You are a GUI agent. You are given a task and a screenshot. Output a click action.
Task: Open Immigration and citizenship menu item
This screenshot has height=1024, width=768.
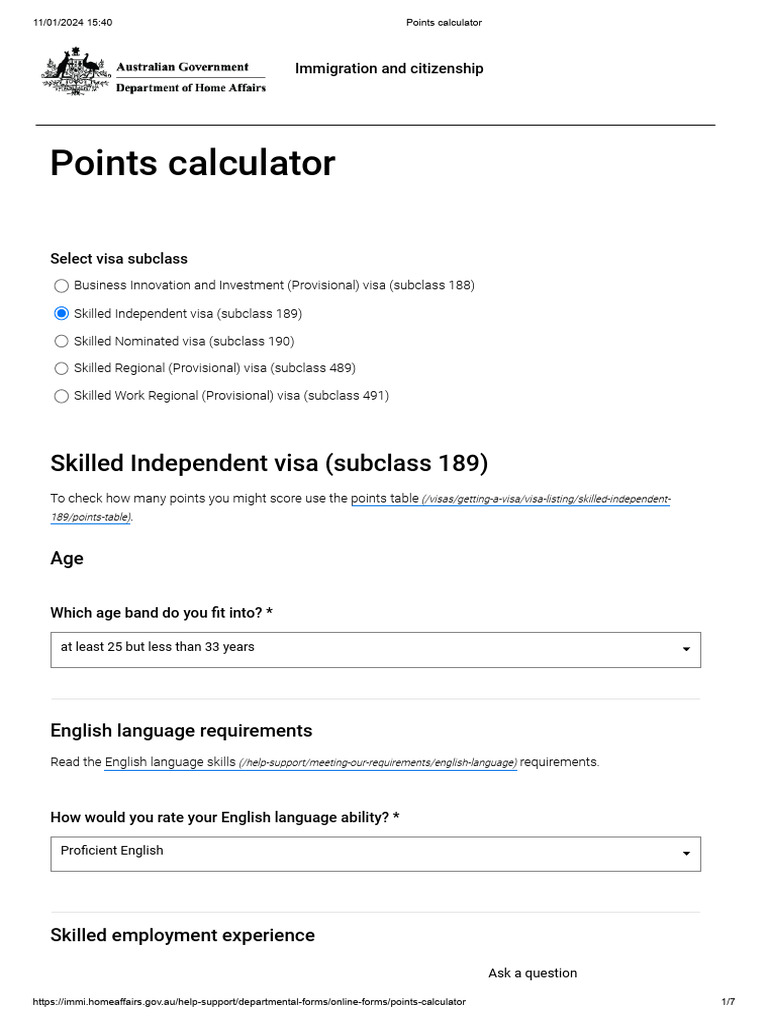(x=389, y=69)
